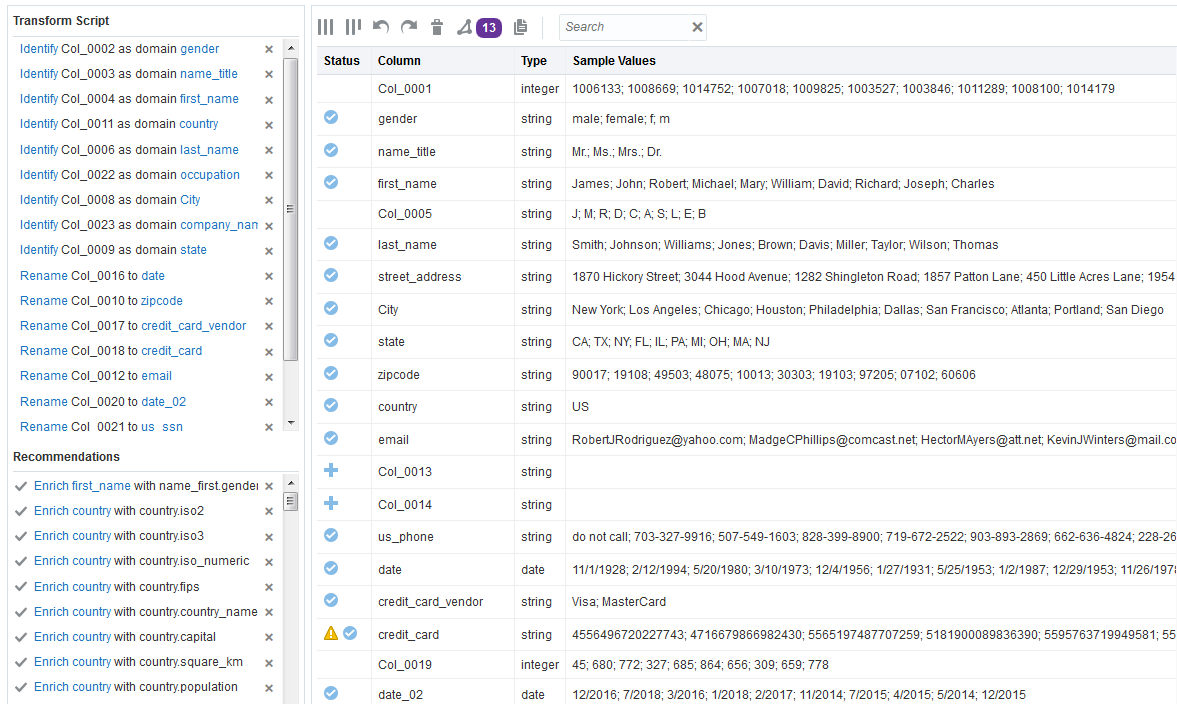Click the status check icon for zipcode row
The height and width of the screenshot is (704, 1177).
331,373
